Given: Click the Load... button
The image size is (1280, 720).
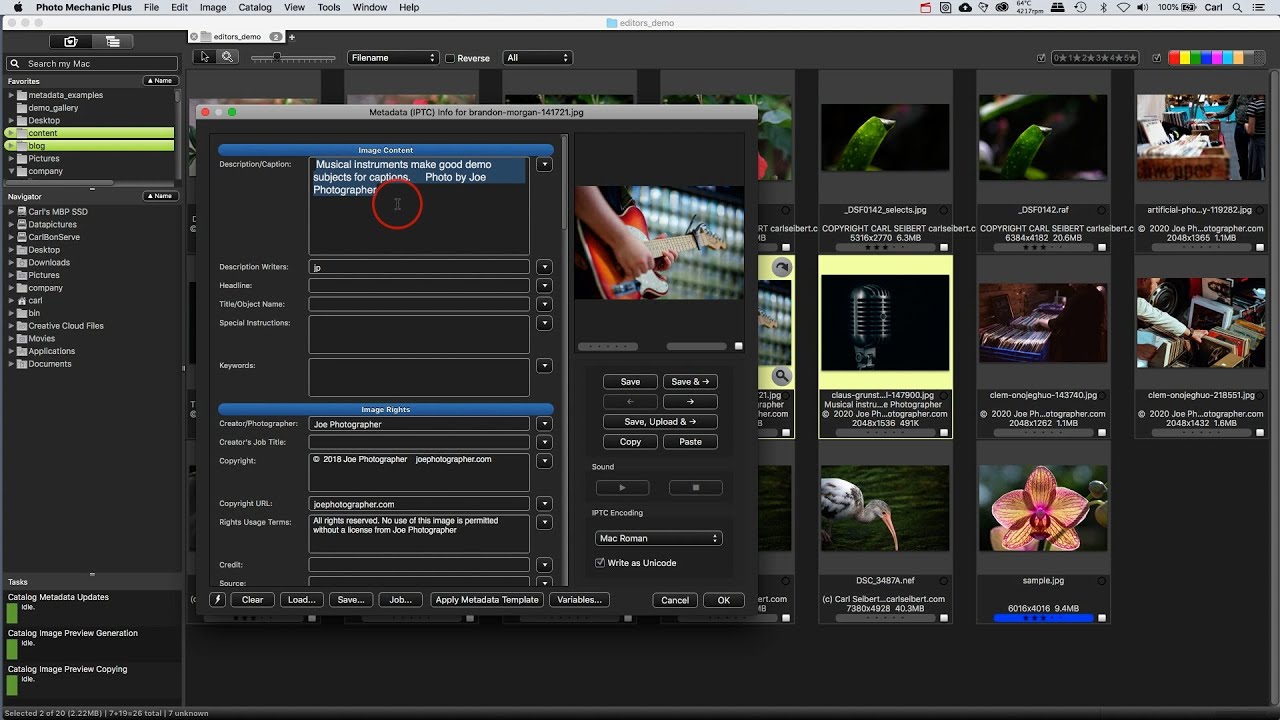Looking at the screenshot, I should tap(301, 600).
